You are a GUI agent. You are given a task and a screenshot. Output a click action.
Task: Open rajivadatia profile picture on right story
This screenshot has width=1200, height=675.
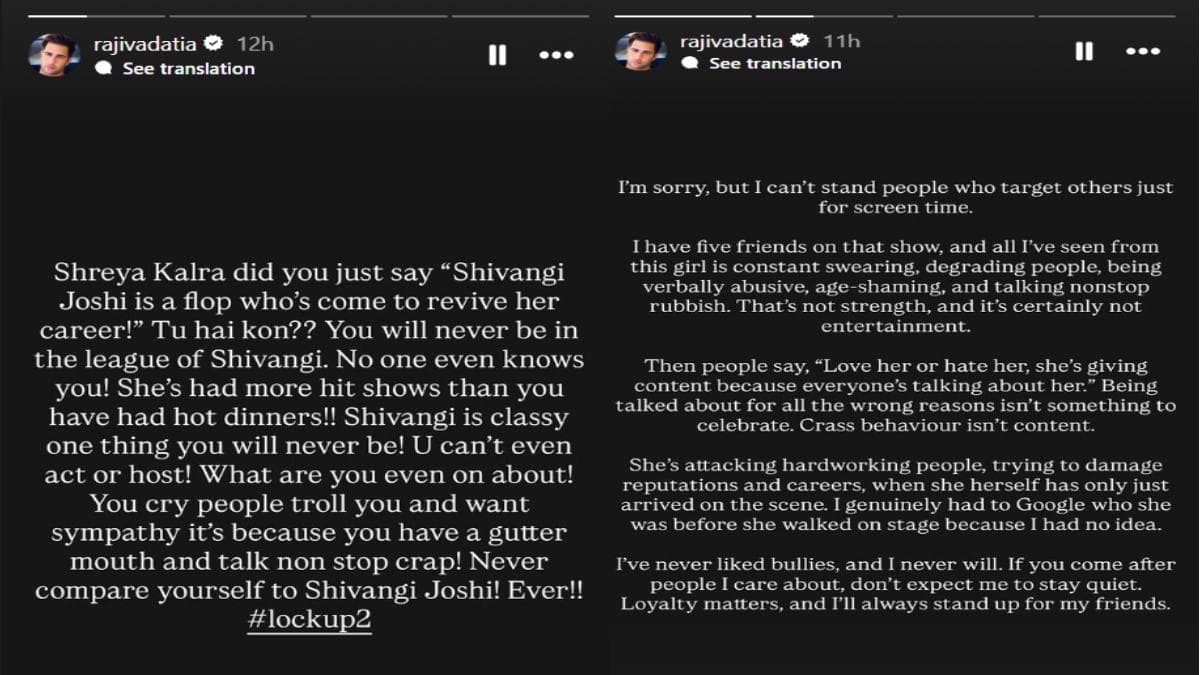[640, 50]
